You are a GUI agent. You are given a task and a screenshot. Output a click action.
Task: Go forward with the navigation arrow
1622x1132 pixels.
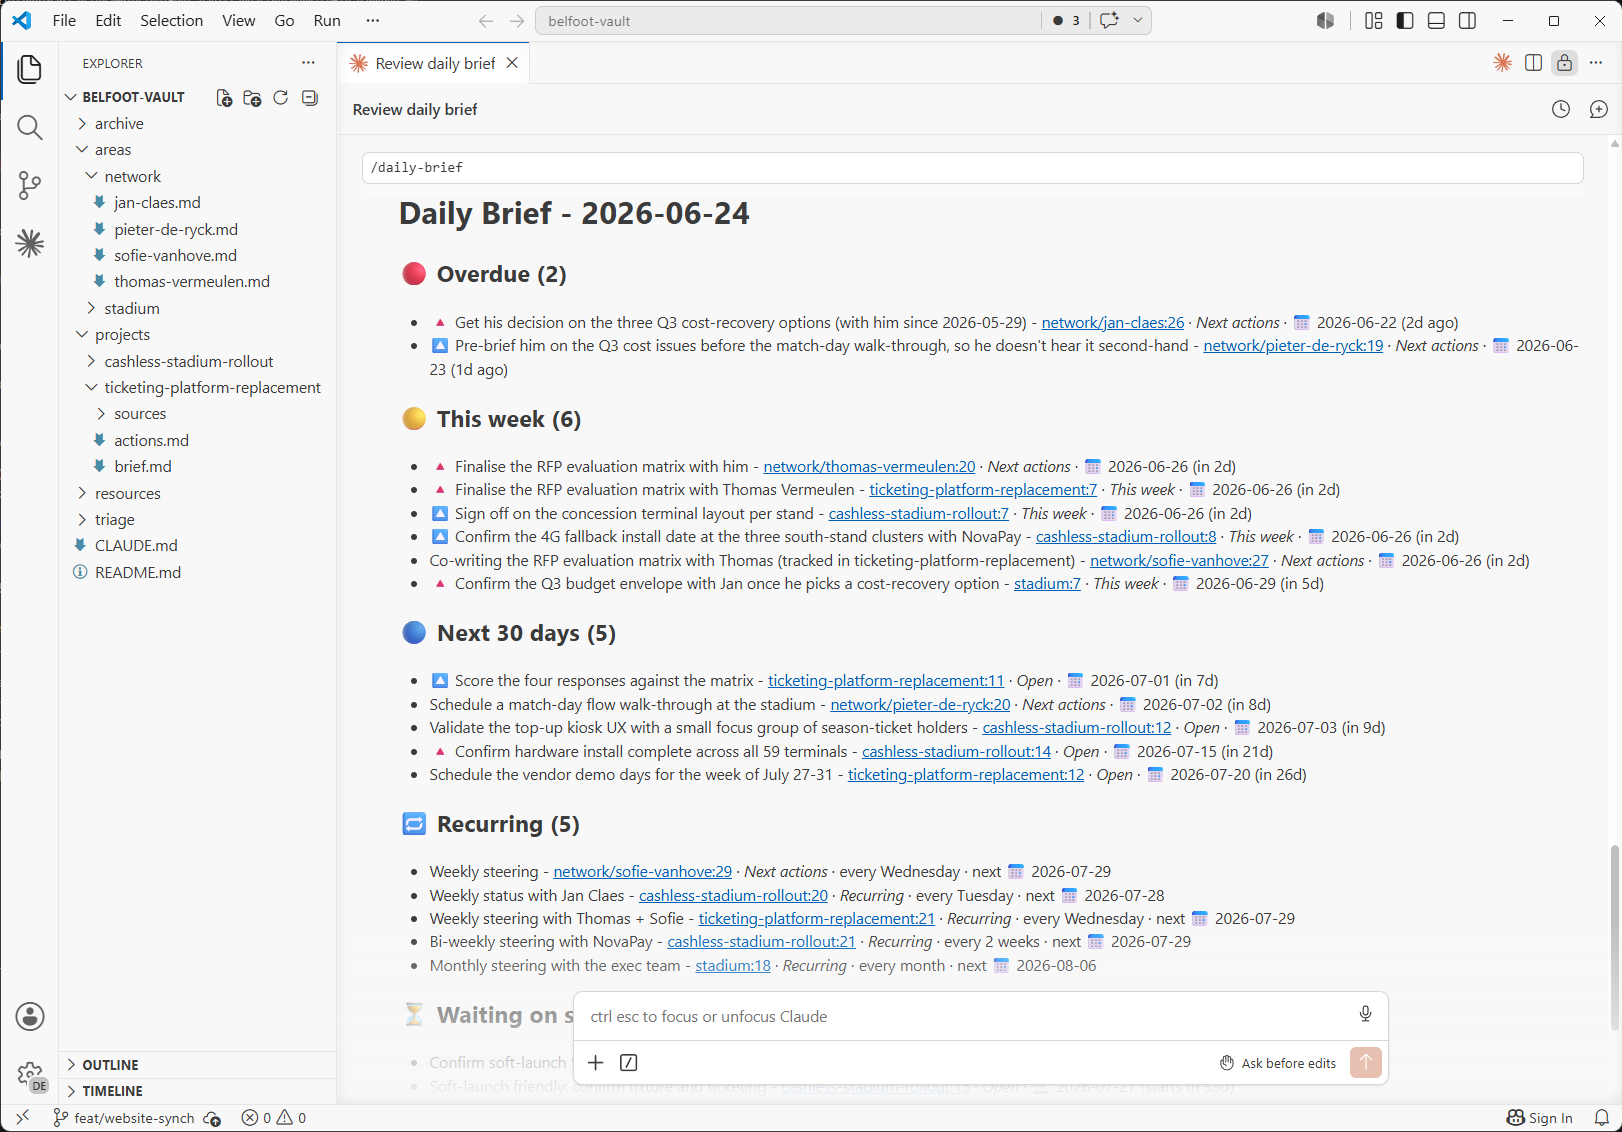[x=517, y=21]
